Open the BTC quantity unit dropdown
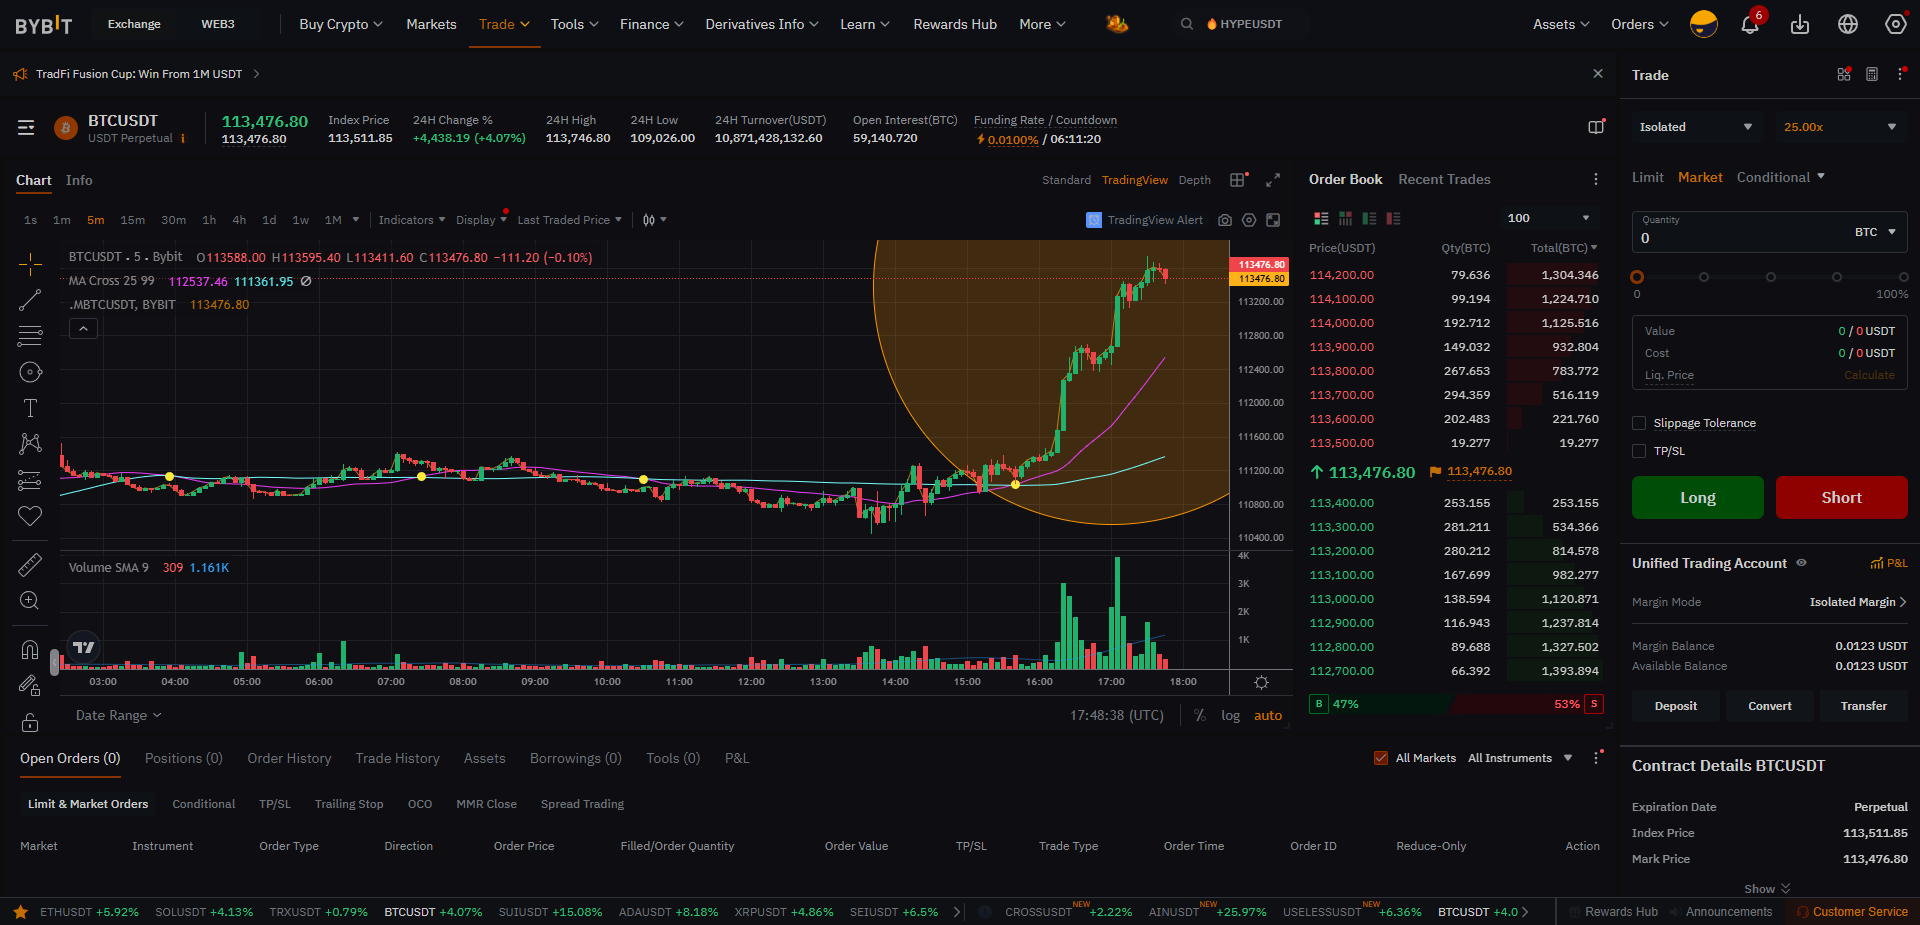 [1875, 232]
